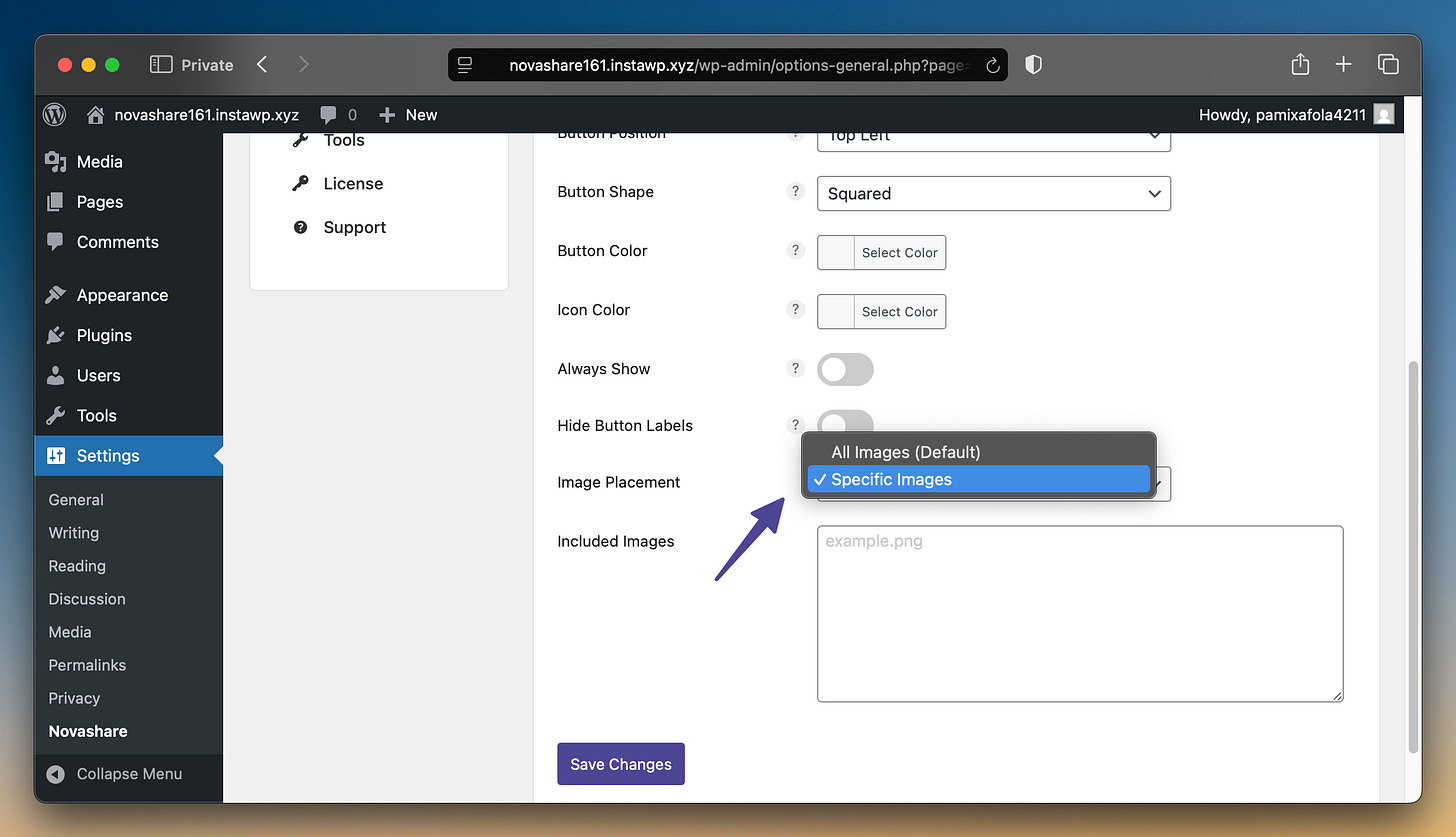
Task: Click the Icon Color help question mark
Action: (x=796, y=309)
